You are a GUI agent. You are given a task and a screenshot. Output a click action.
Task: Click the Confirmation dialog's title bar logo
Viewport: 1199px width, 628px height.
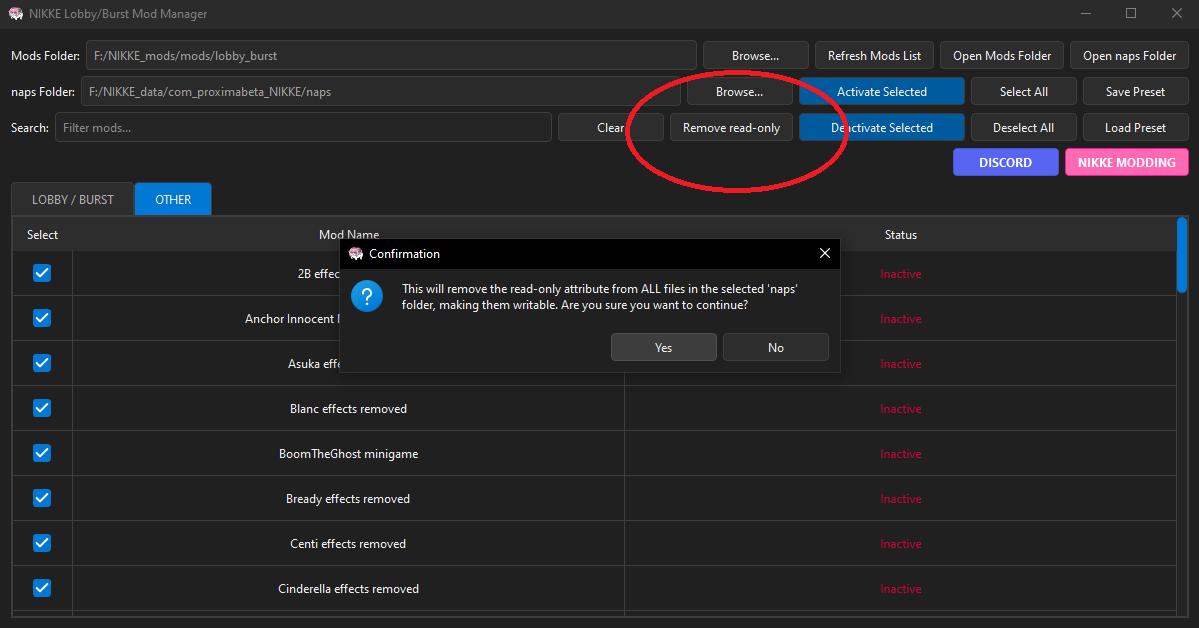356,253
